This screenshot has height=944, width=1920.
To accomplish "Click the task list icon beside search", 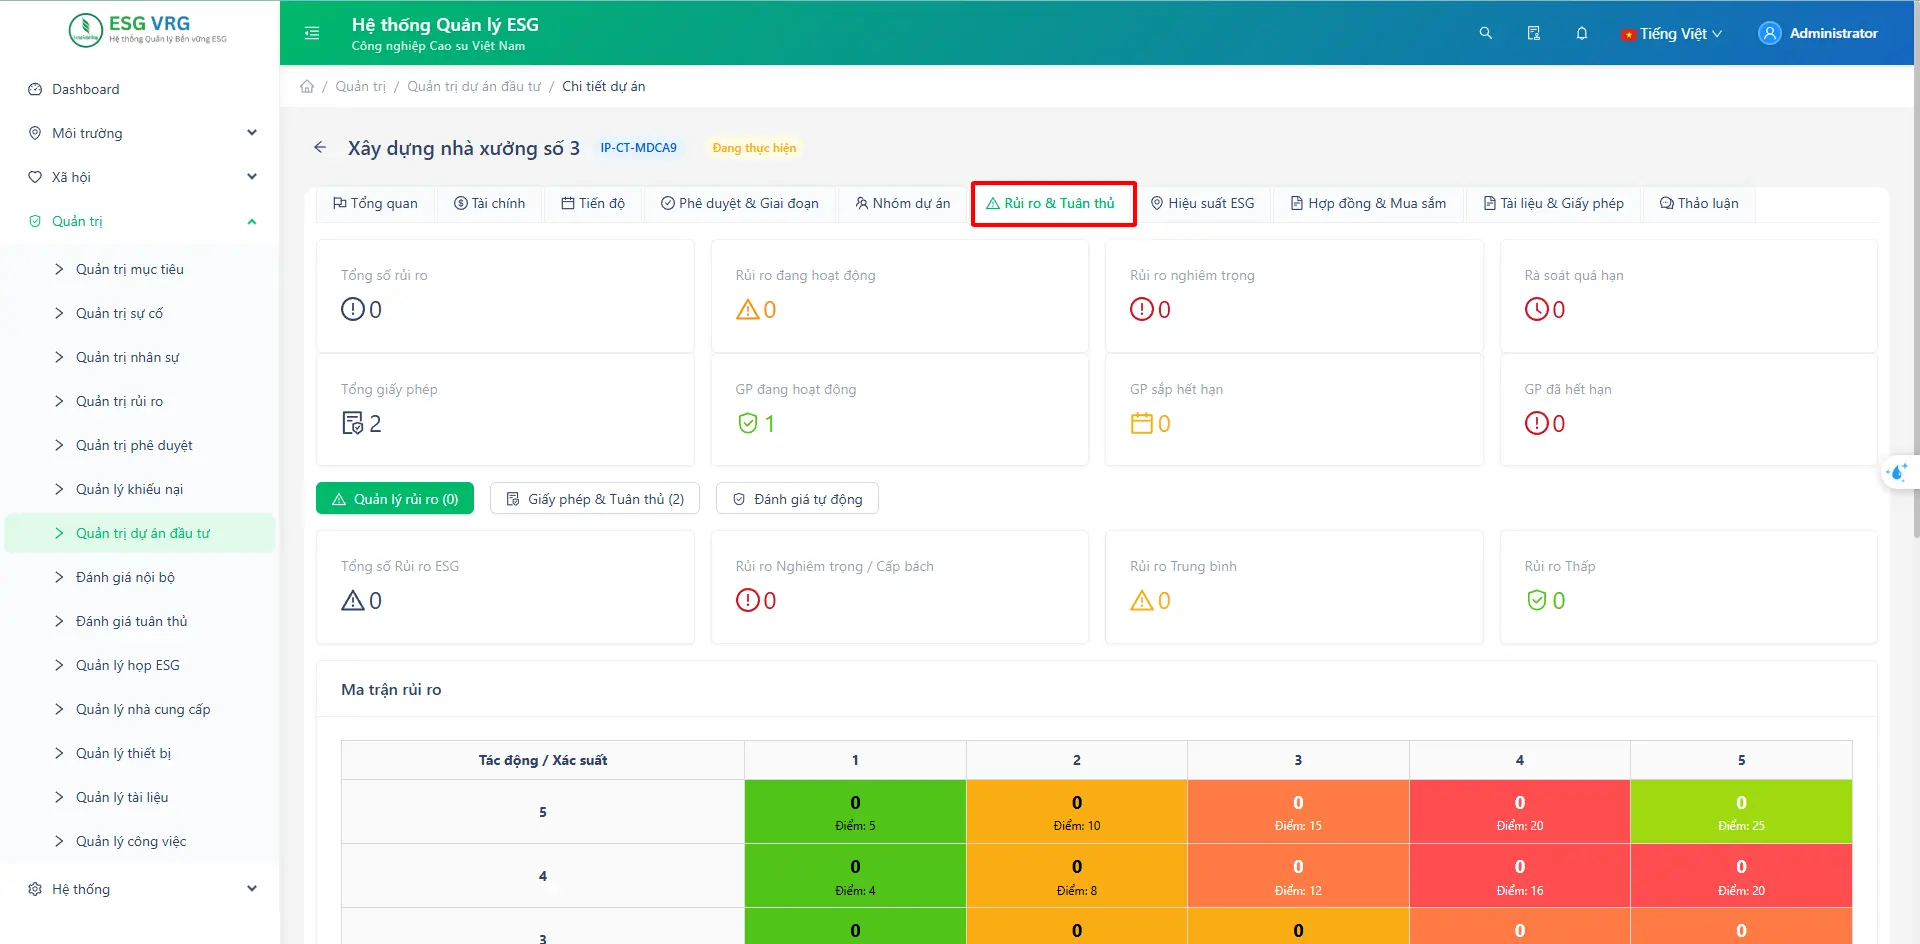I will click(x=1533, y=33).
